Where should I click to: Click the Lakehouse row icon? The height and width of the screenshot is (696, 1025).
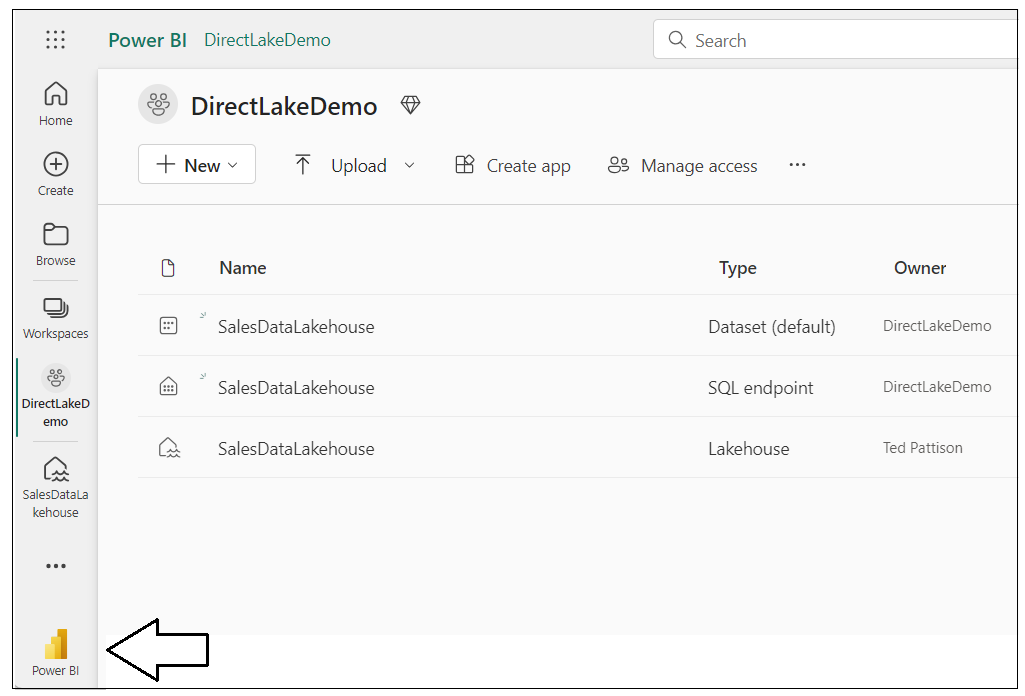[169, 448]
